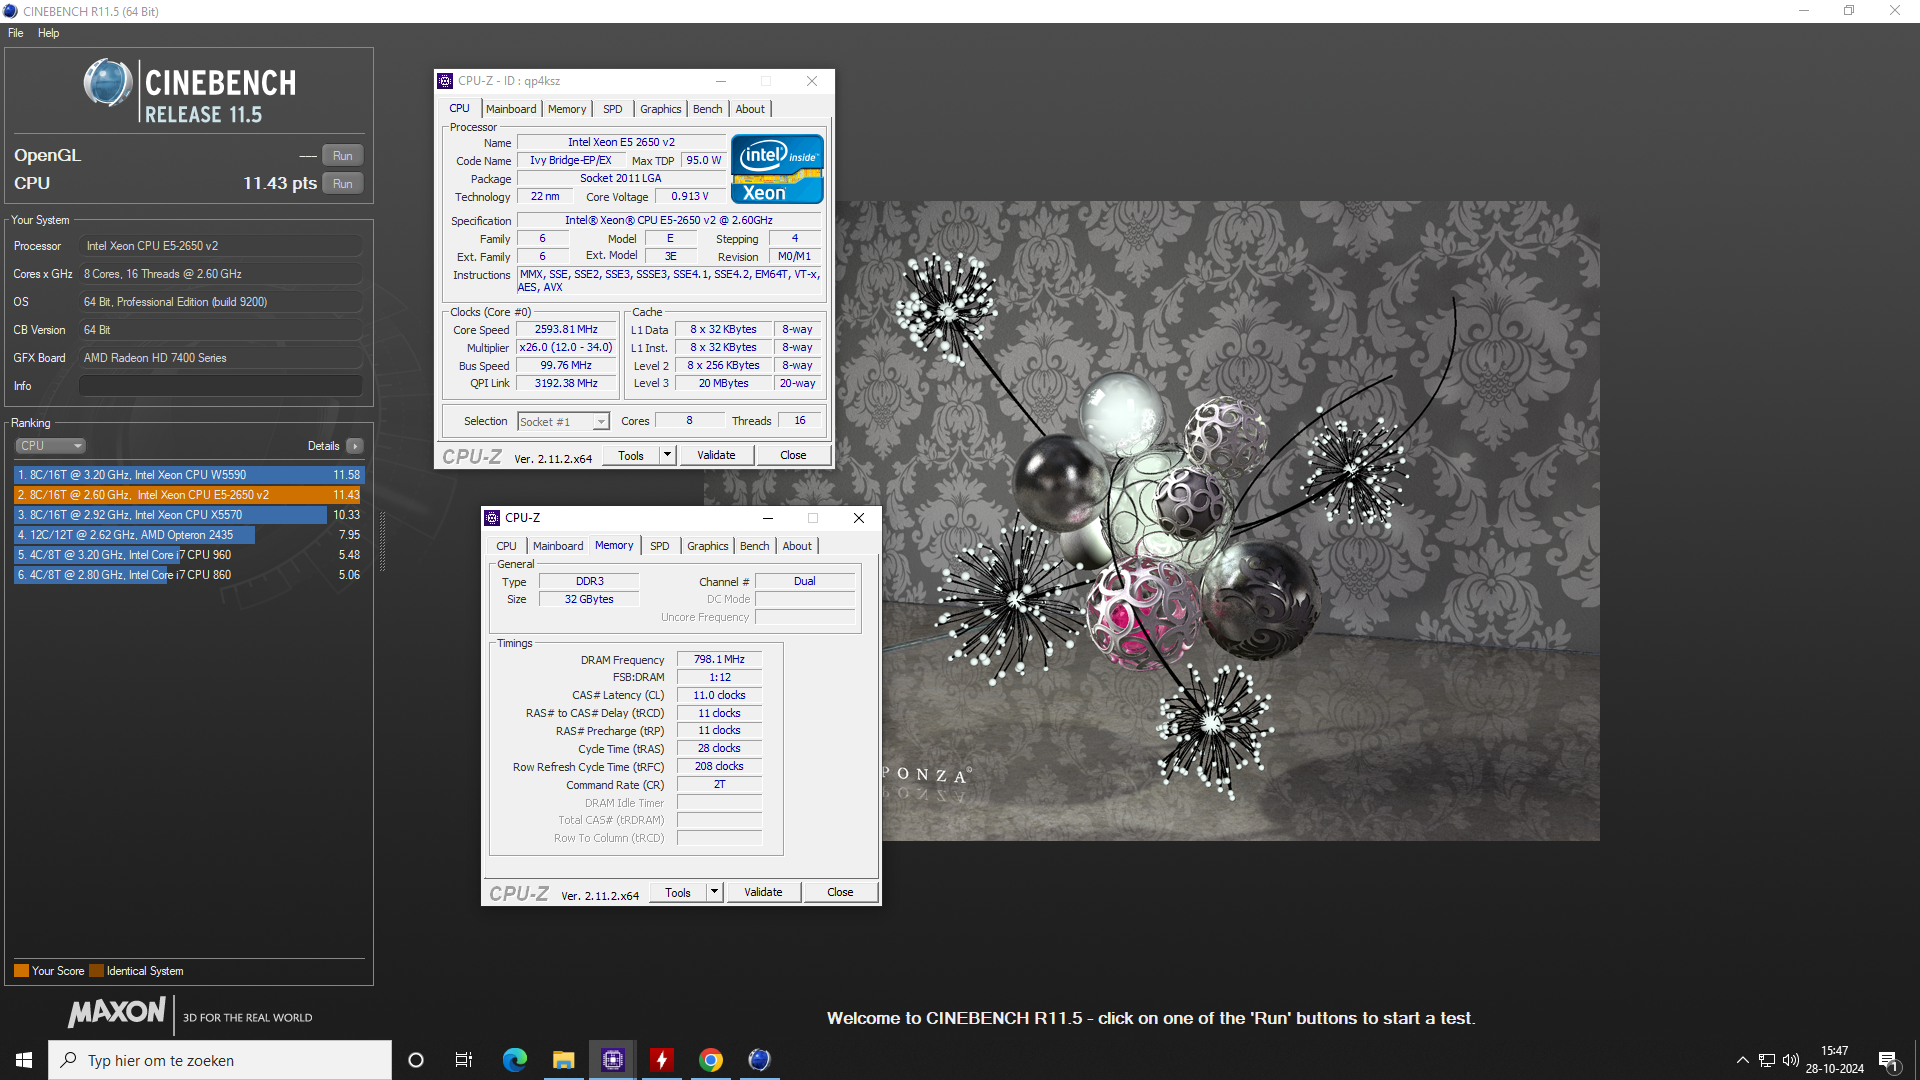Open volume control tray icon
The image size is (1920, 1080).
1791,1060
